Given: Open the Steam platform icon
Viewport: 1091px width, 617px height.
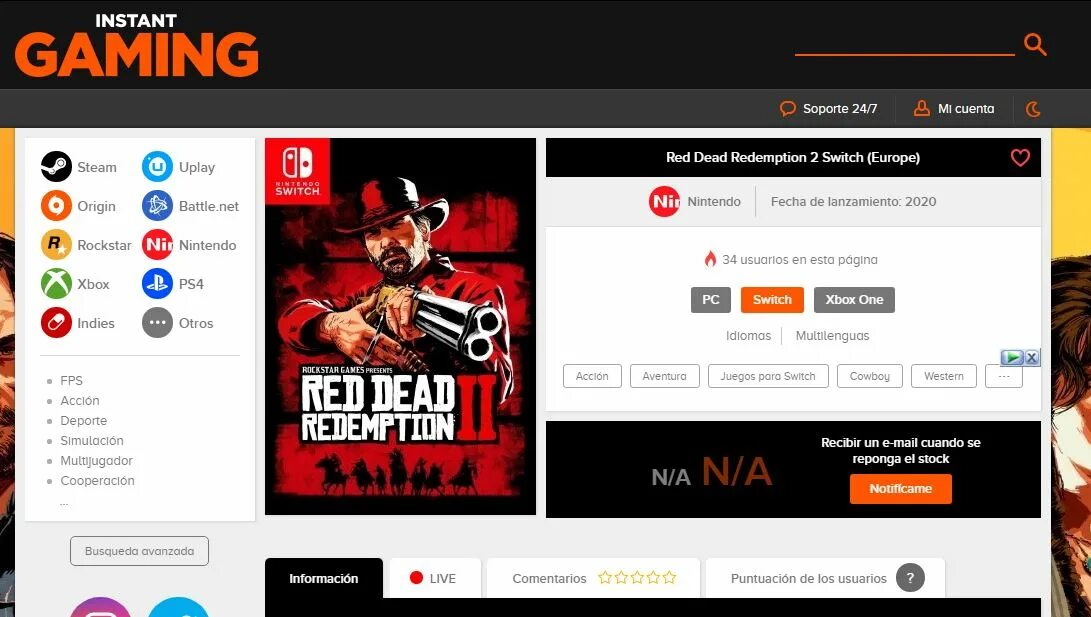Looking at the screenshot, I should pos(56,167).
